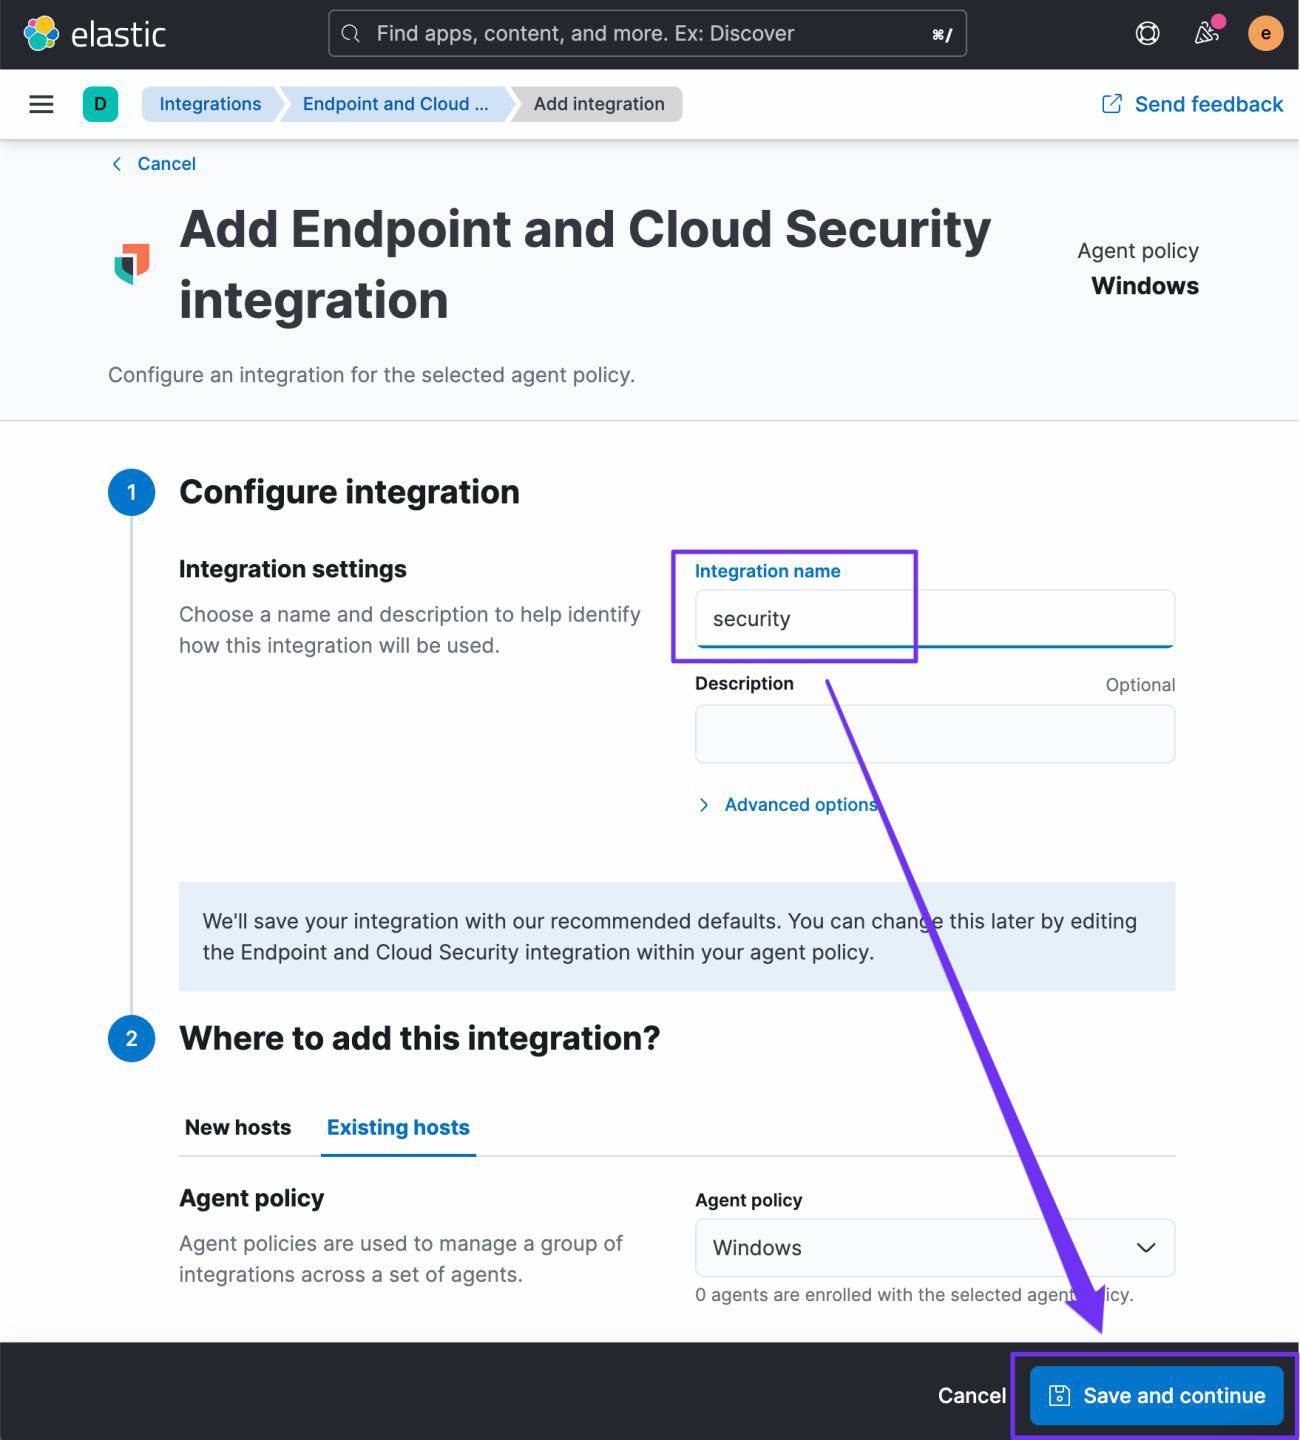Click the Integration name input field
Viewport: 1300px width, 1440px height.
pyautogui.click(x=934, y=619)
